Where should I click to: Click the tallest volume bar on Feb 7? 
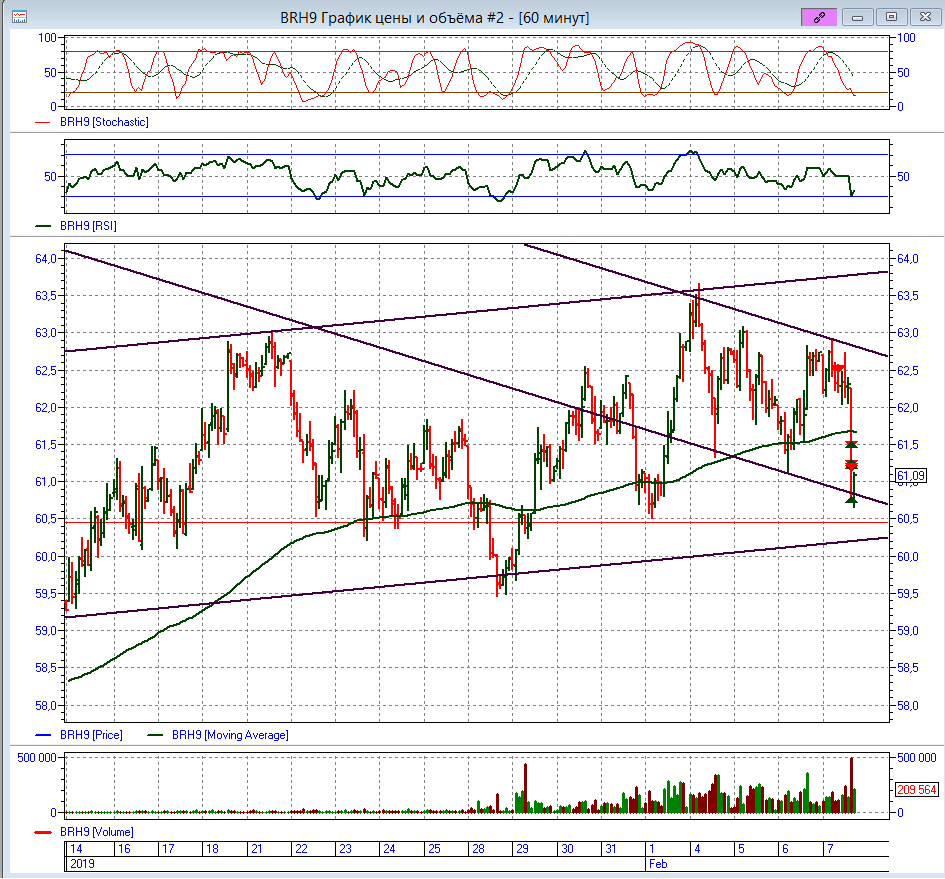(x=851, y=785)
